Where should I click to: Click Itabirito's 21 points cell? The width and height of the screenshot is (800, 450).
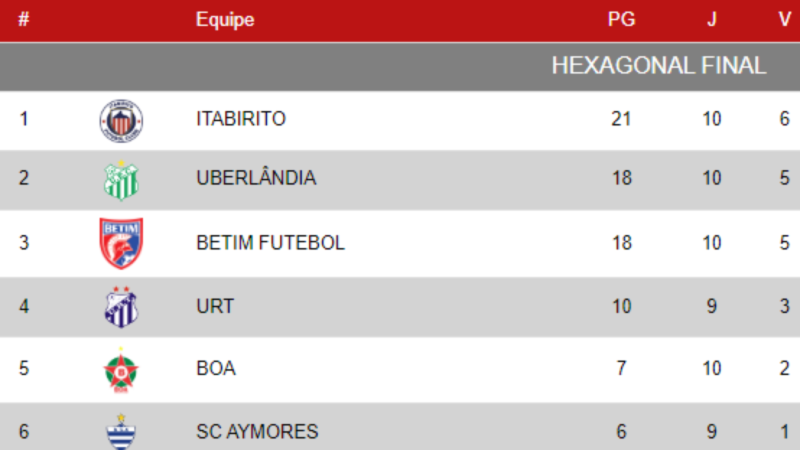[x=621, y=119]
